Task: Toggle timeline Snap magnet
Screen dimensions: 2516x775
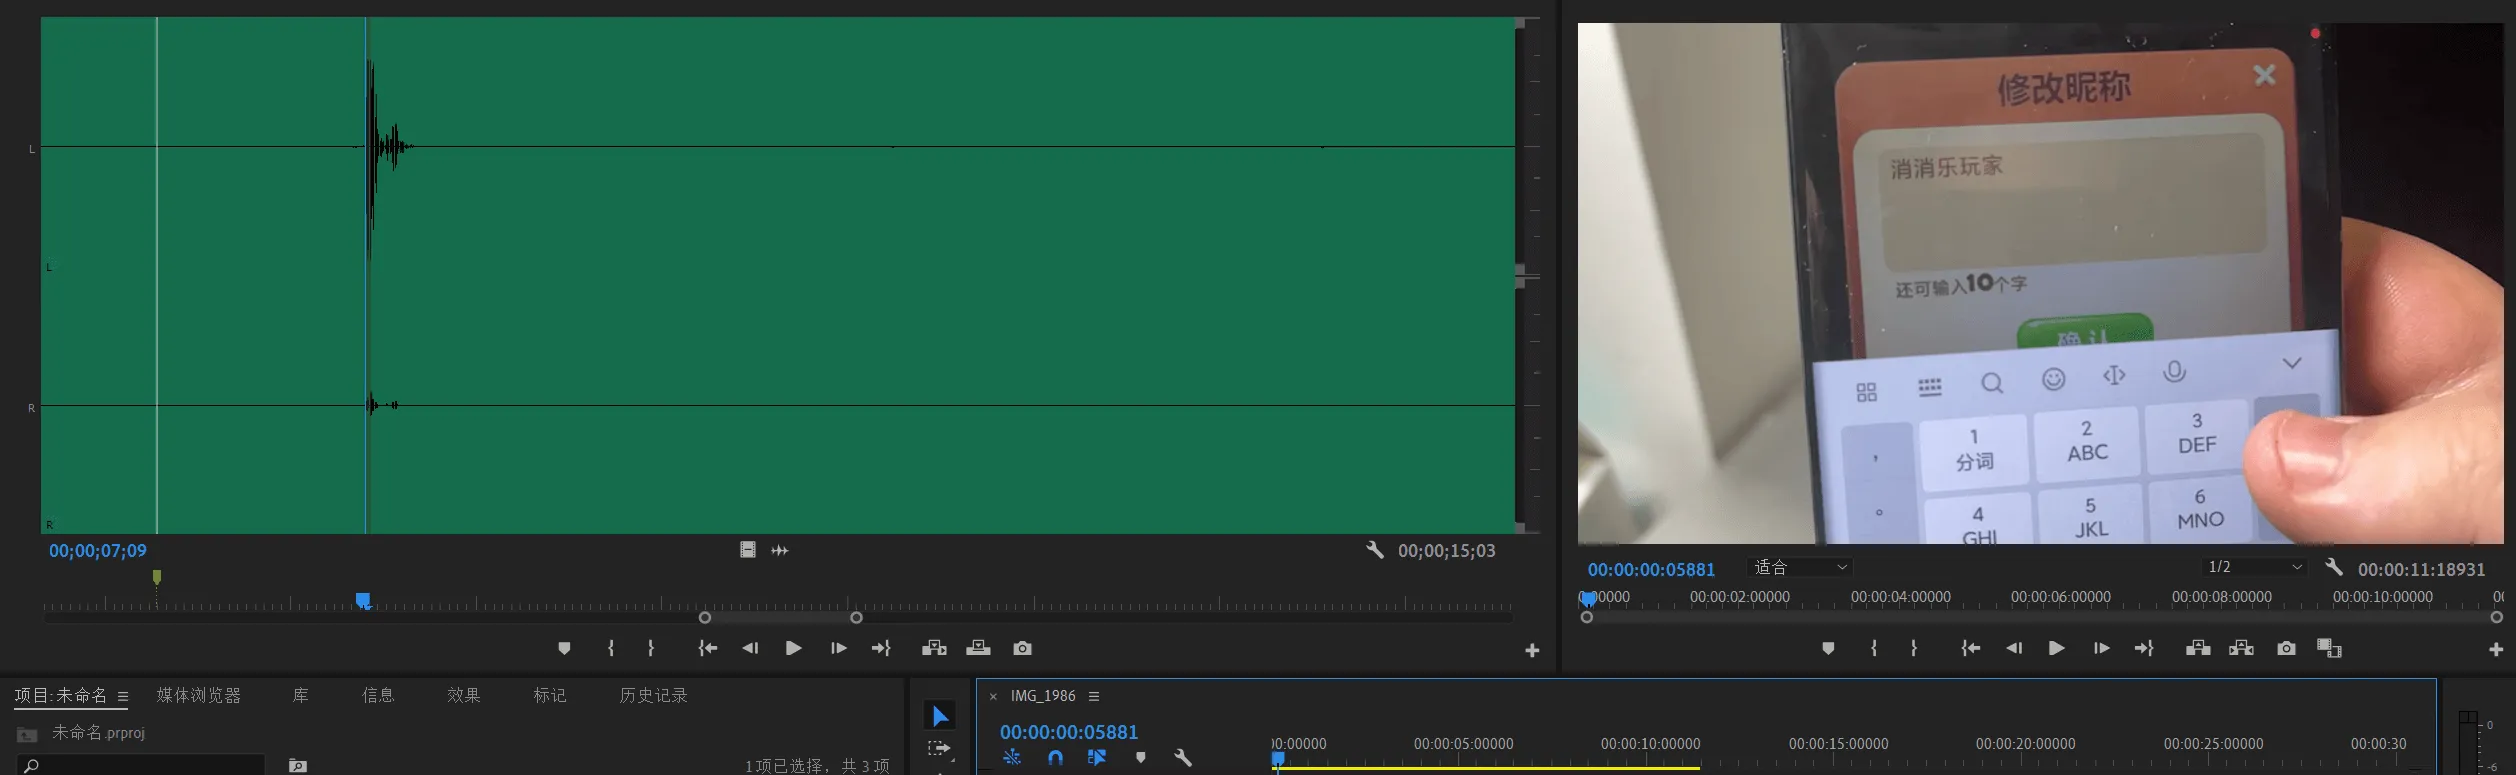Action: pos(1055,758)
